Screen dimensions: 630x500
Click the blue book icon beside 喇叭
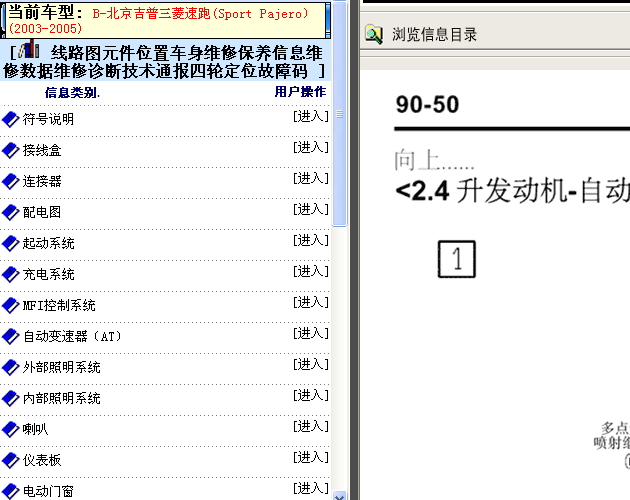point(10,429)
